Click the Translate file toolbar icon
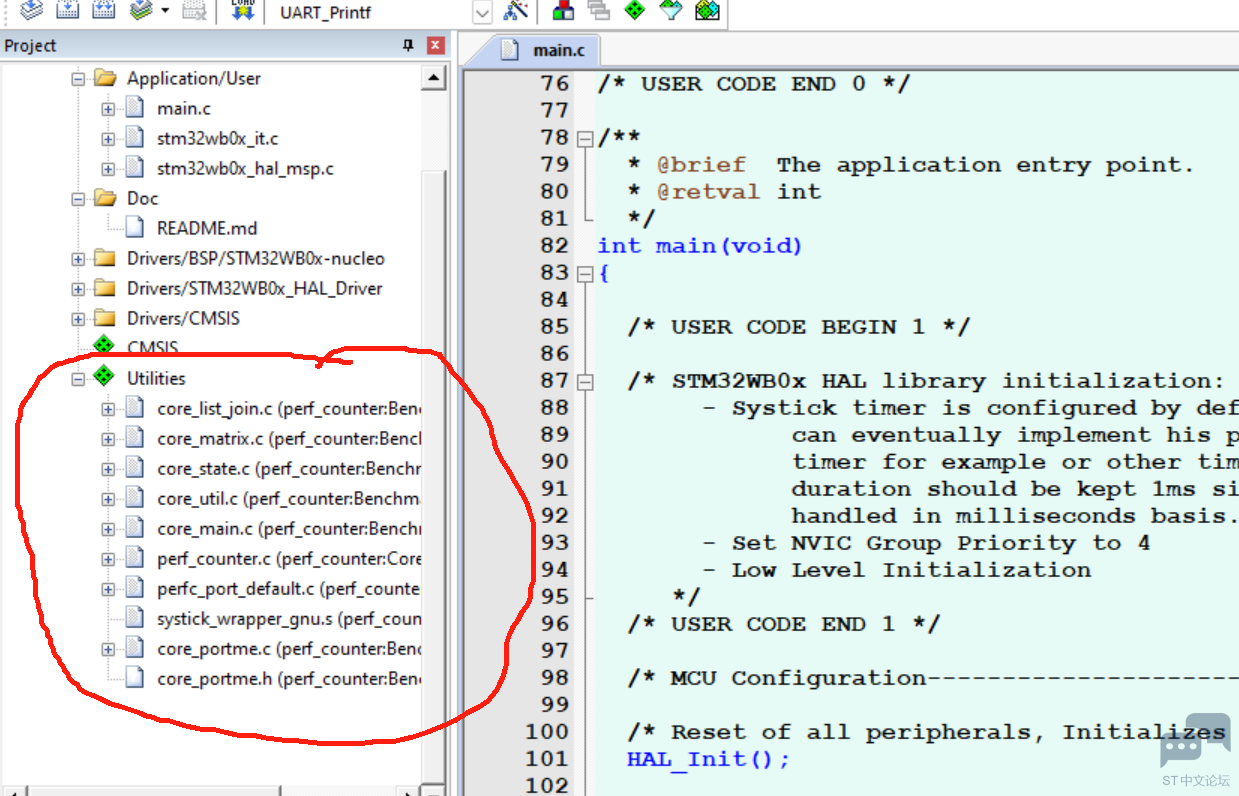This screenshot has width=1239, height=796. click(32, 11)
